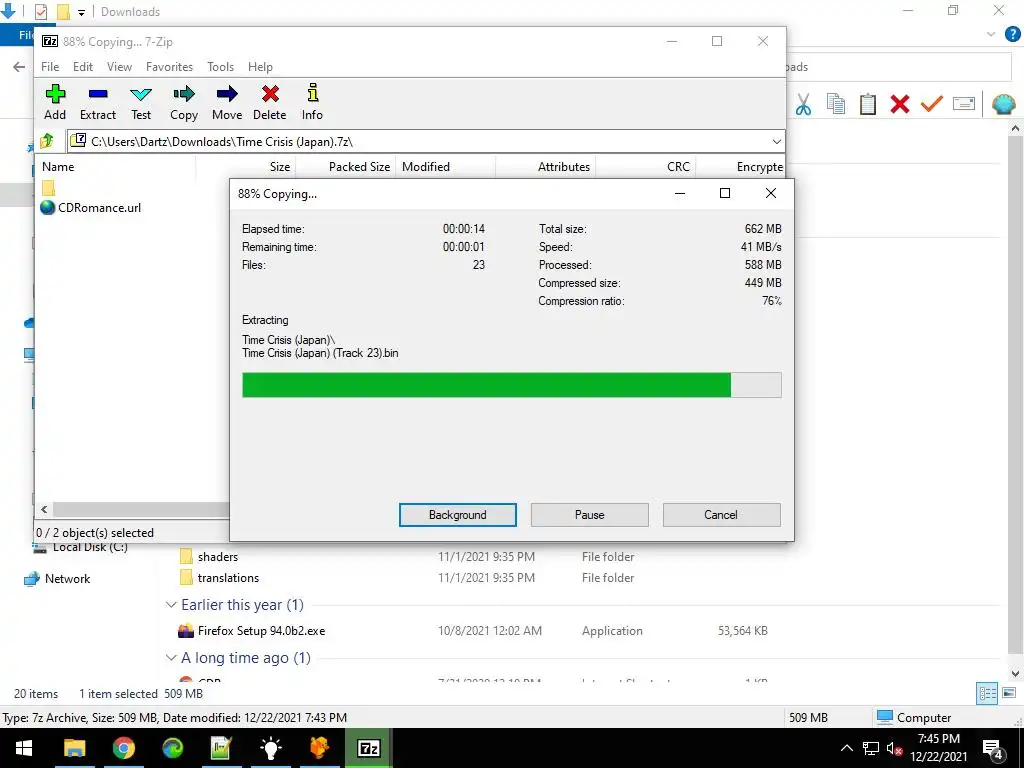Sort 7-Zip list by CRC column
Screen dimensions: 1024x768
(x=645, y=167)
